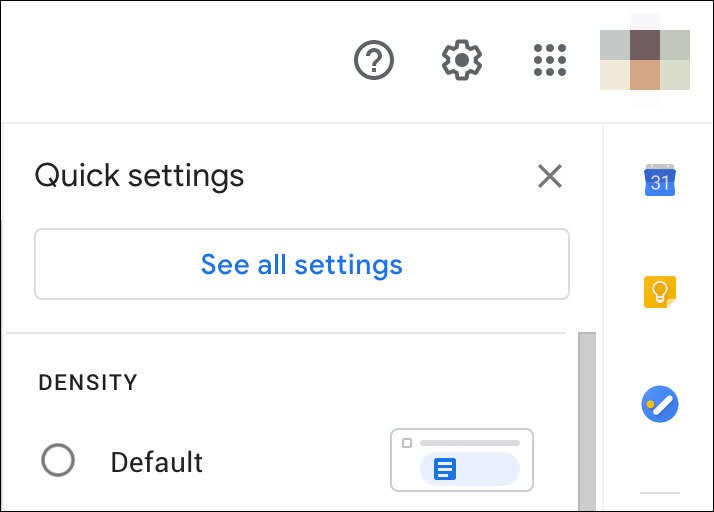Image resolution: width=714 pixels, height=512 pixels.
Task: Select the Default density radio button
Action: [x=58, y=461]
